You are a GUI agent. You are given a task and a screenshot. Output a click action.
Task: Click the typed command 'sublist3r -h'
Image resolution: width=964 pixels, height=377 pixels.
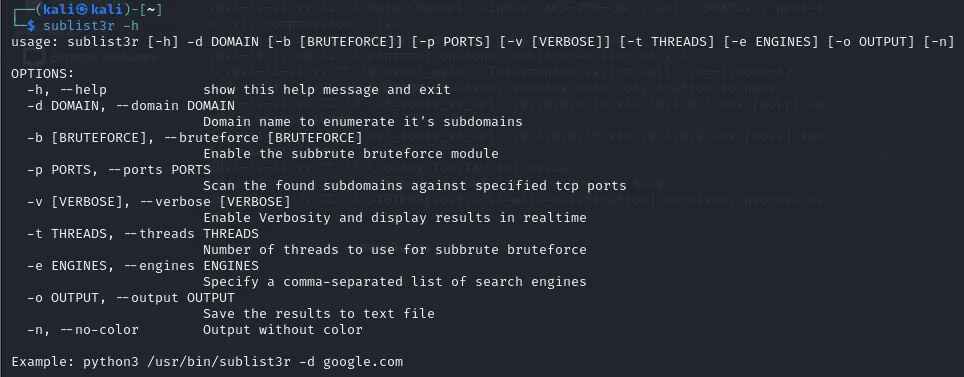tap(90, 25)
